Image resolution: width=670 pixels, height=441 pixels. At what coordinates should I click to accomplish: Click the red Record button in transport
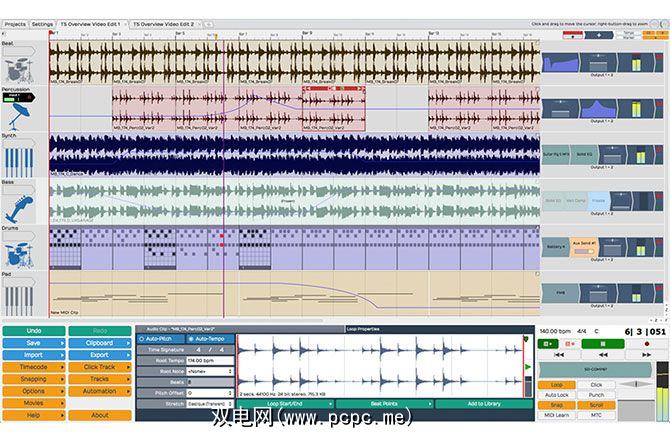(x=647, y=344)
